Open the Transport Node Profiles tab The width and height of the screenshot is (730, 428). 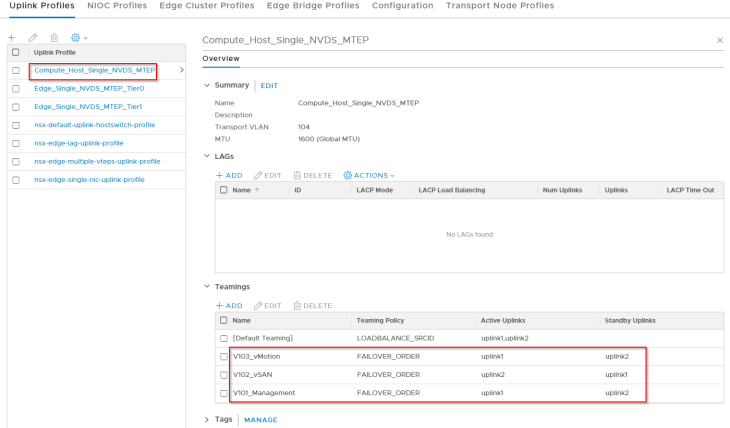click(x=499, y=6)
